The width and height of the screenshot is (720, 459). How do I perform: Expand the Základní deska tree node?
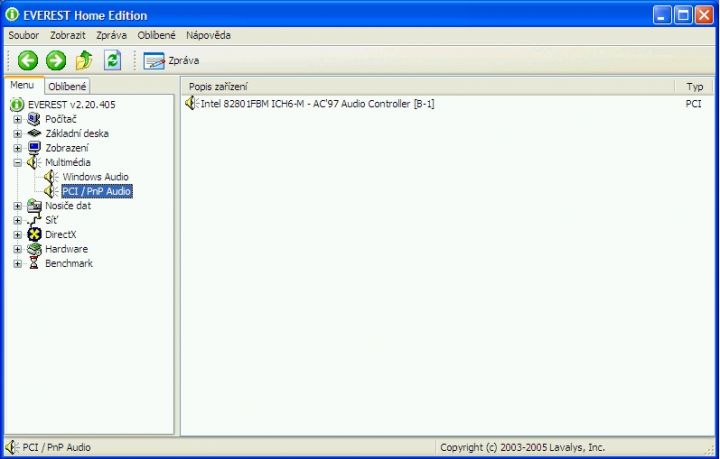pos(17,134)
